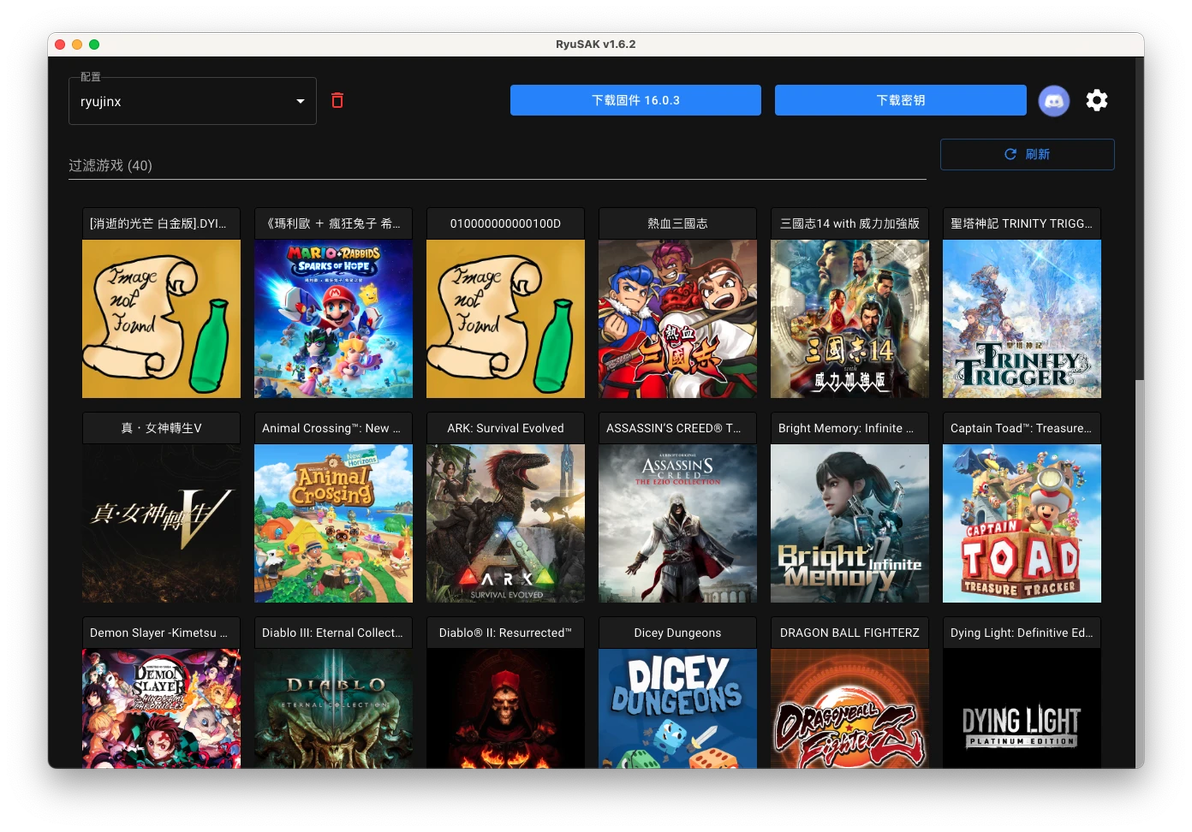Select Captain Toad Treasure Tracker cover
Viewport: 1192px width, 832px height.
pos(1022,523)
